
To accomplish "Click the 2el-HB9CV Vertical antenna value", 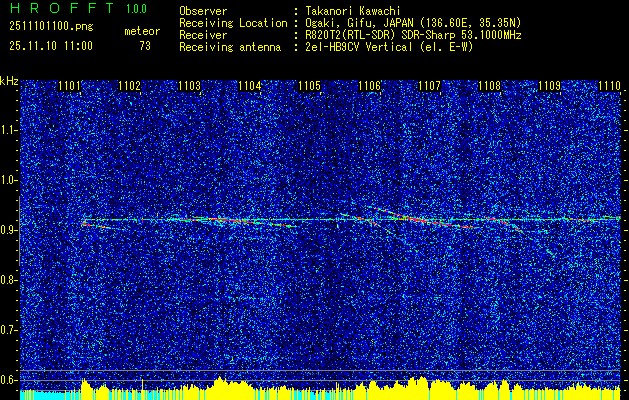I will 390,47.
